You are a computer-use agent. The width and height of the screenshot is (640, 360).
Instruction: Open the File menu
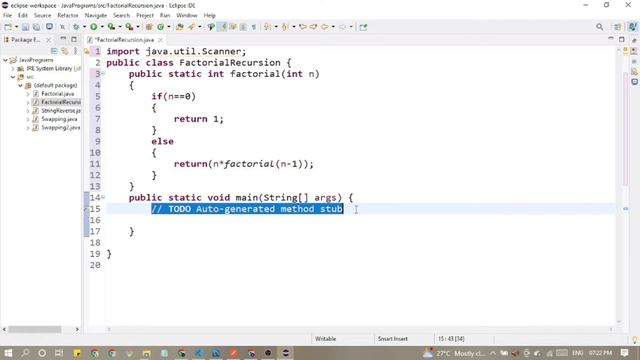(x=7, y=16)
